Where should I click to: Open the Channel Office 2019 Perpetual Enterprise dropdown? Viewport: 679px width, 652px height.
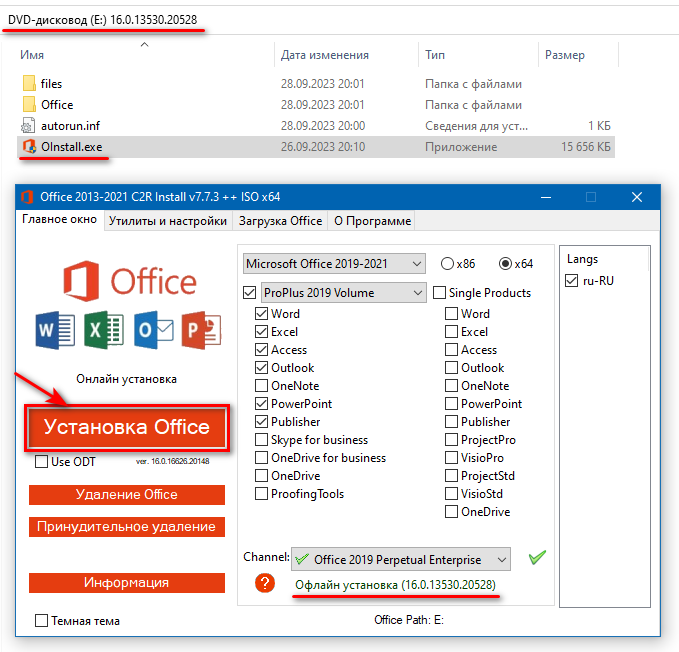tap(401, 559)
